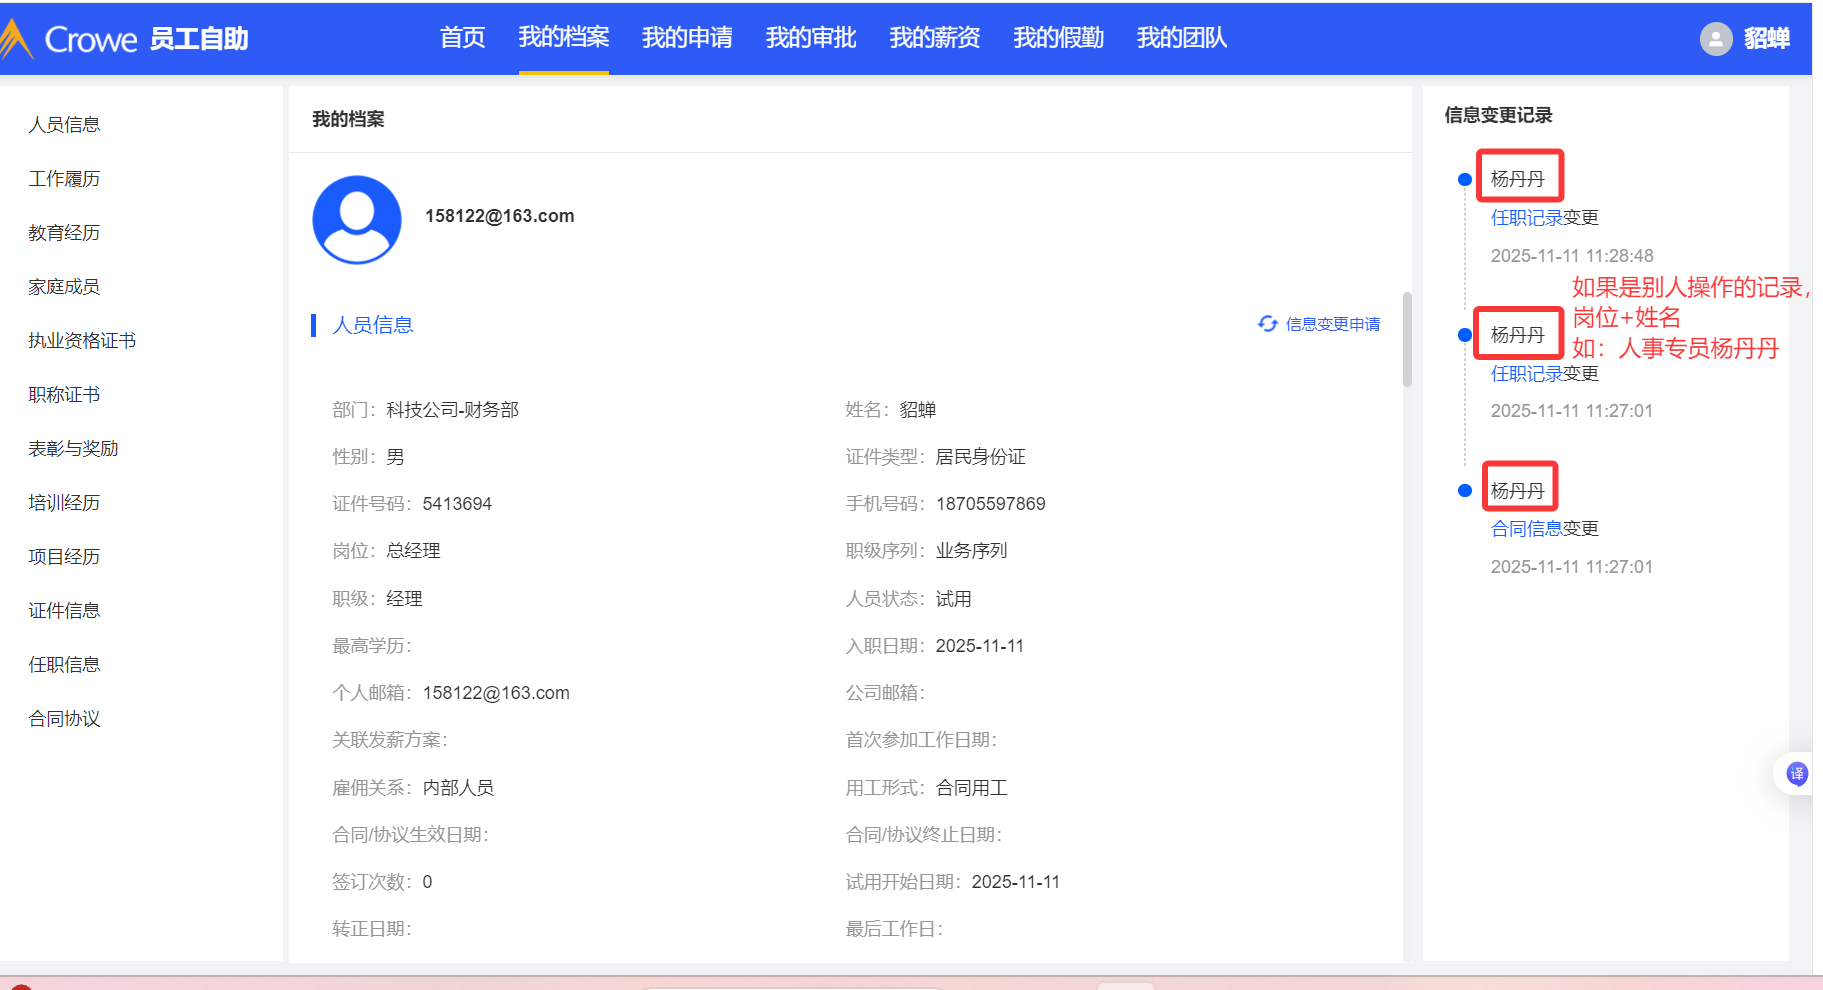Open the 合同信息 change record link
The height and width of the screenshot is (990, 1823).
[x=1526, y=529]
